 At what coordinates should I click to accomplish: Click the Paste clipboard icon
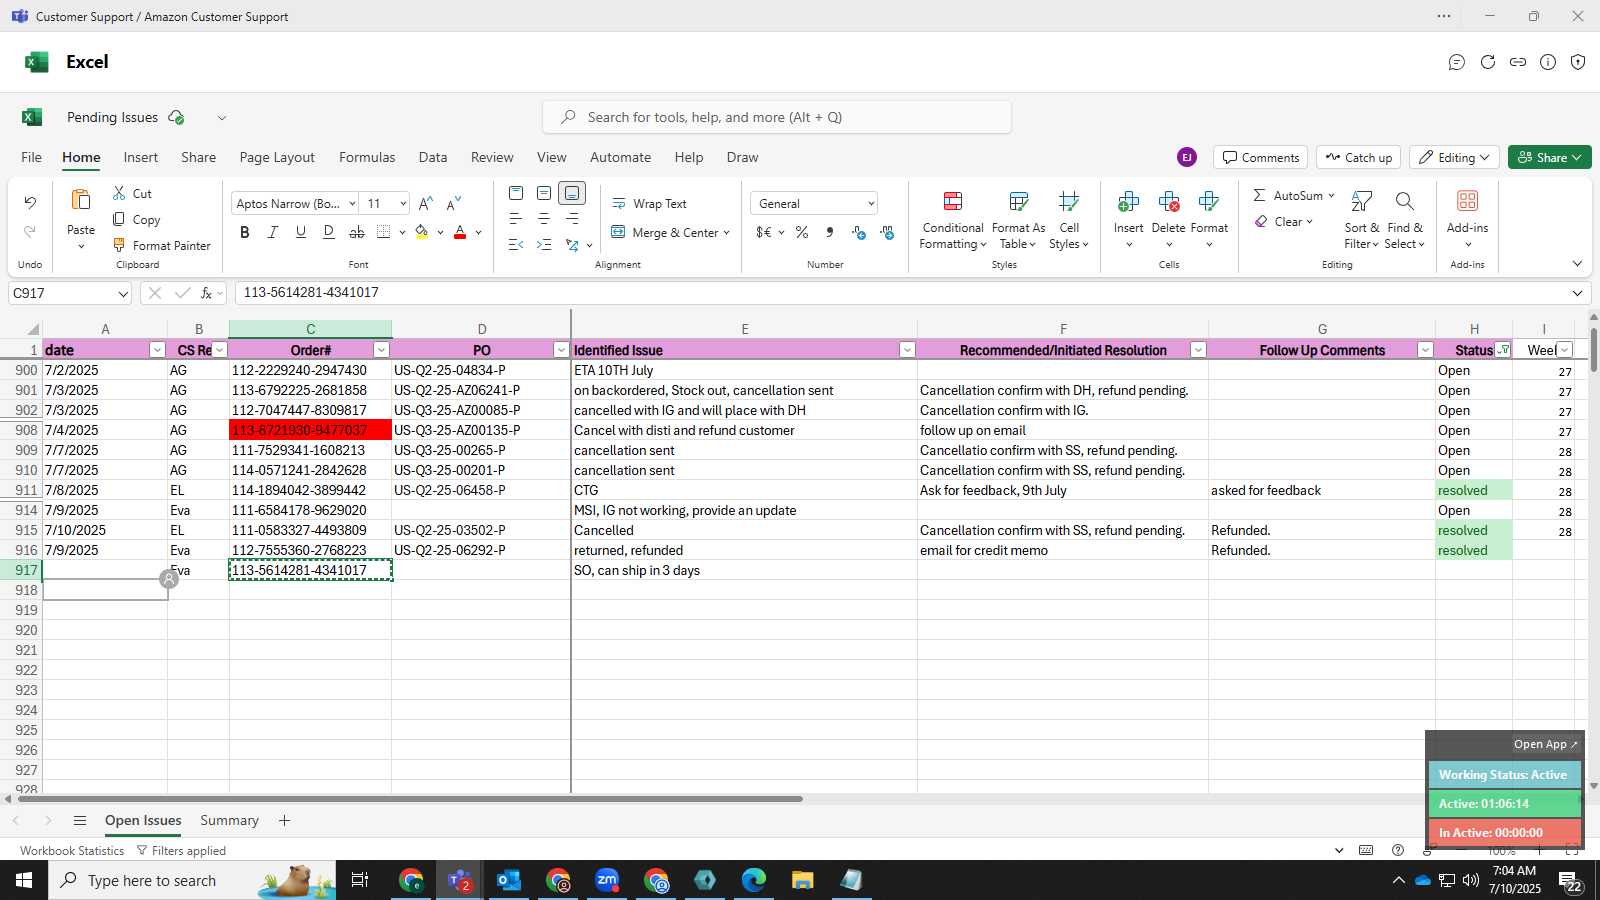(x=81, y=200)
